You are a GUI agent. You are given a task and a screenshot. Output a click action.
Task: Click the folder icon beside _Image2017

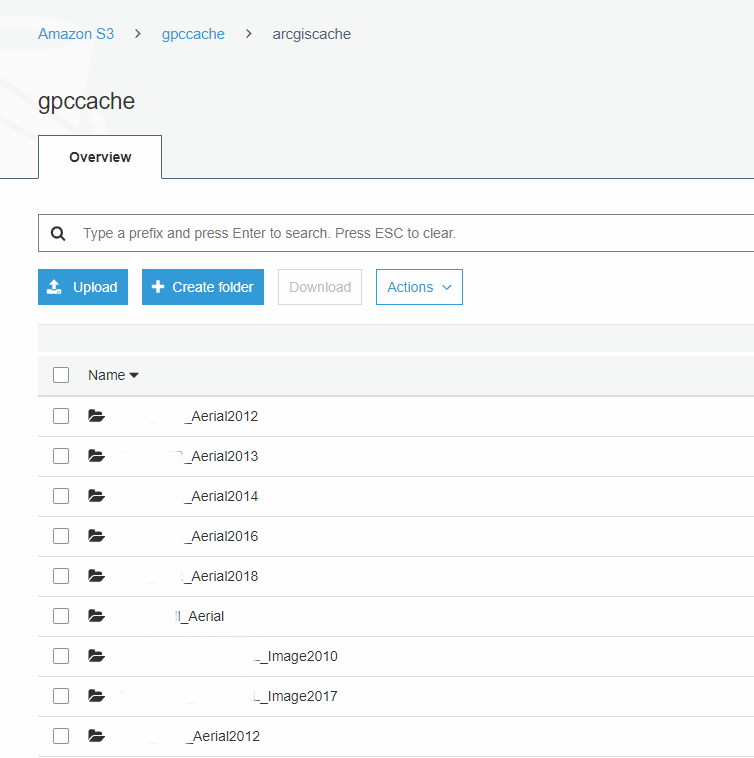click(96, 696)
